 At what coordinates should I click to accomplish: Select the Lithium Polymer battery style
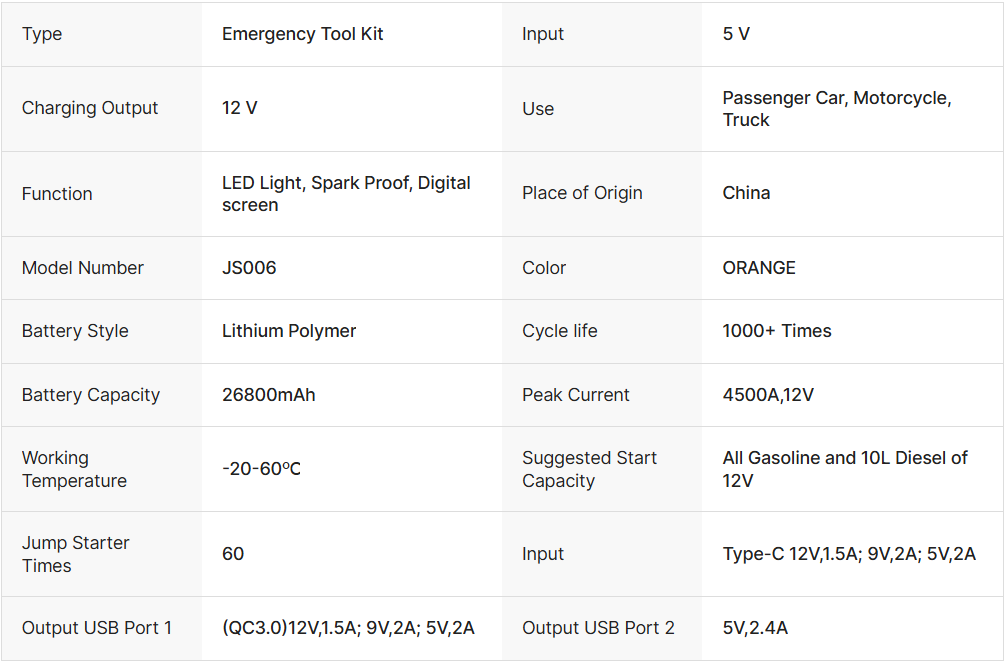point(289,331)
